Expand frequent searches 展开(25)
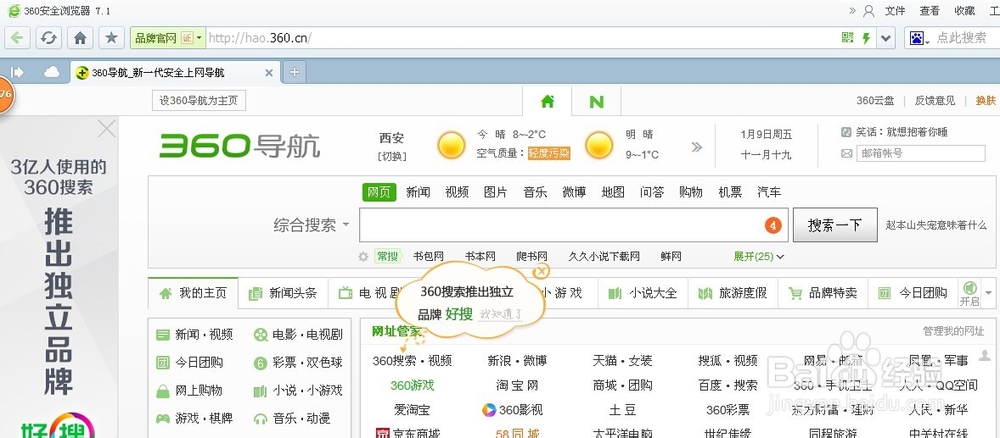Viewport: 1000px width, 438px height. (x=759, y=256)
